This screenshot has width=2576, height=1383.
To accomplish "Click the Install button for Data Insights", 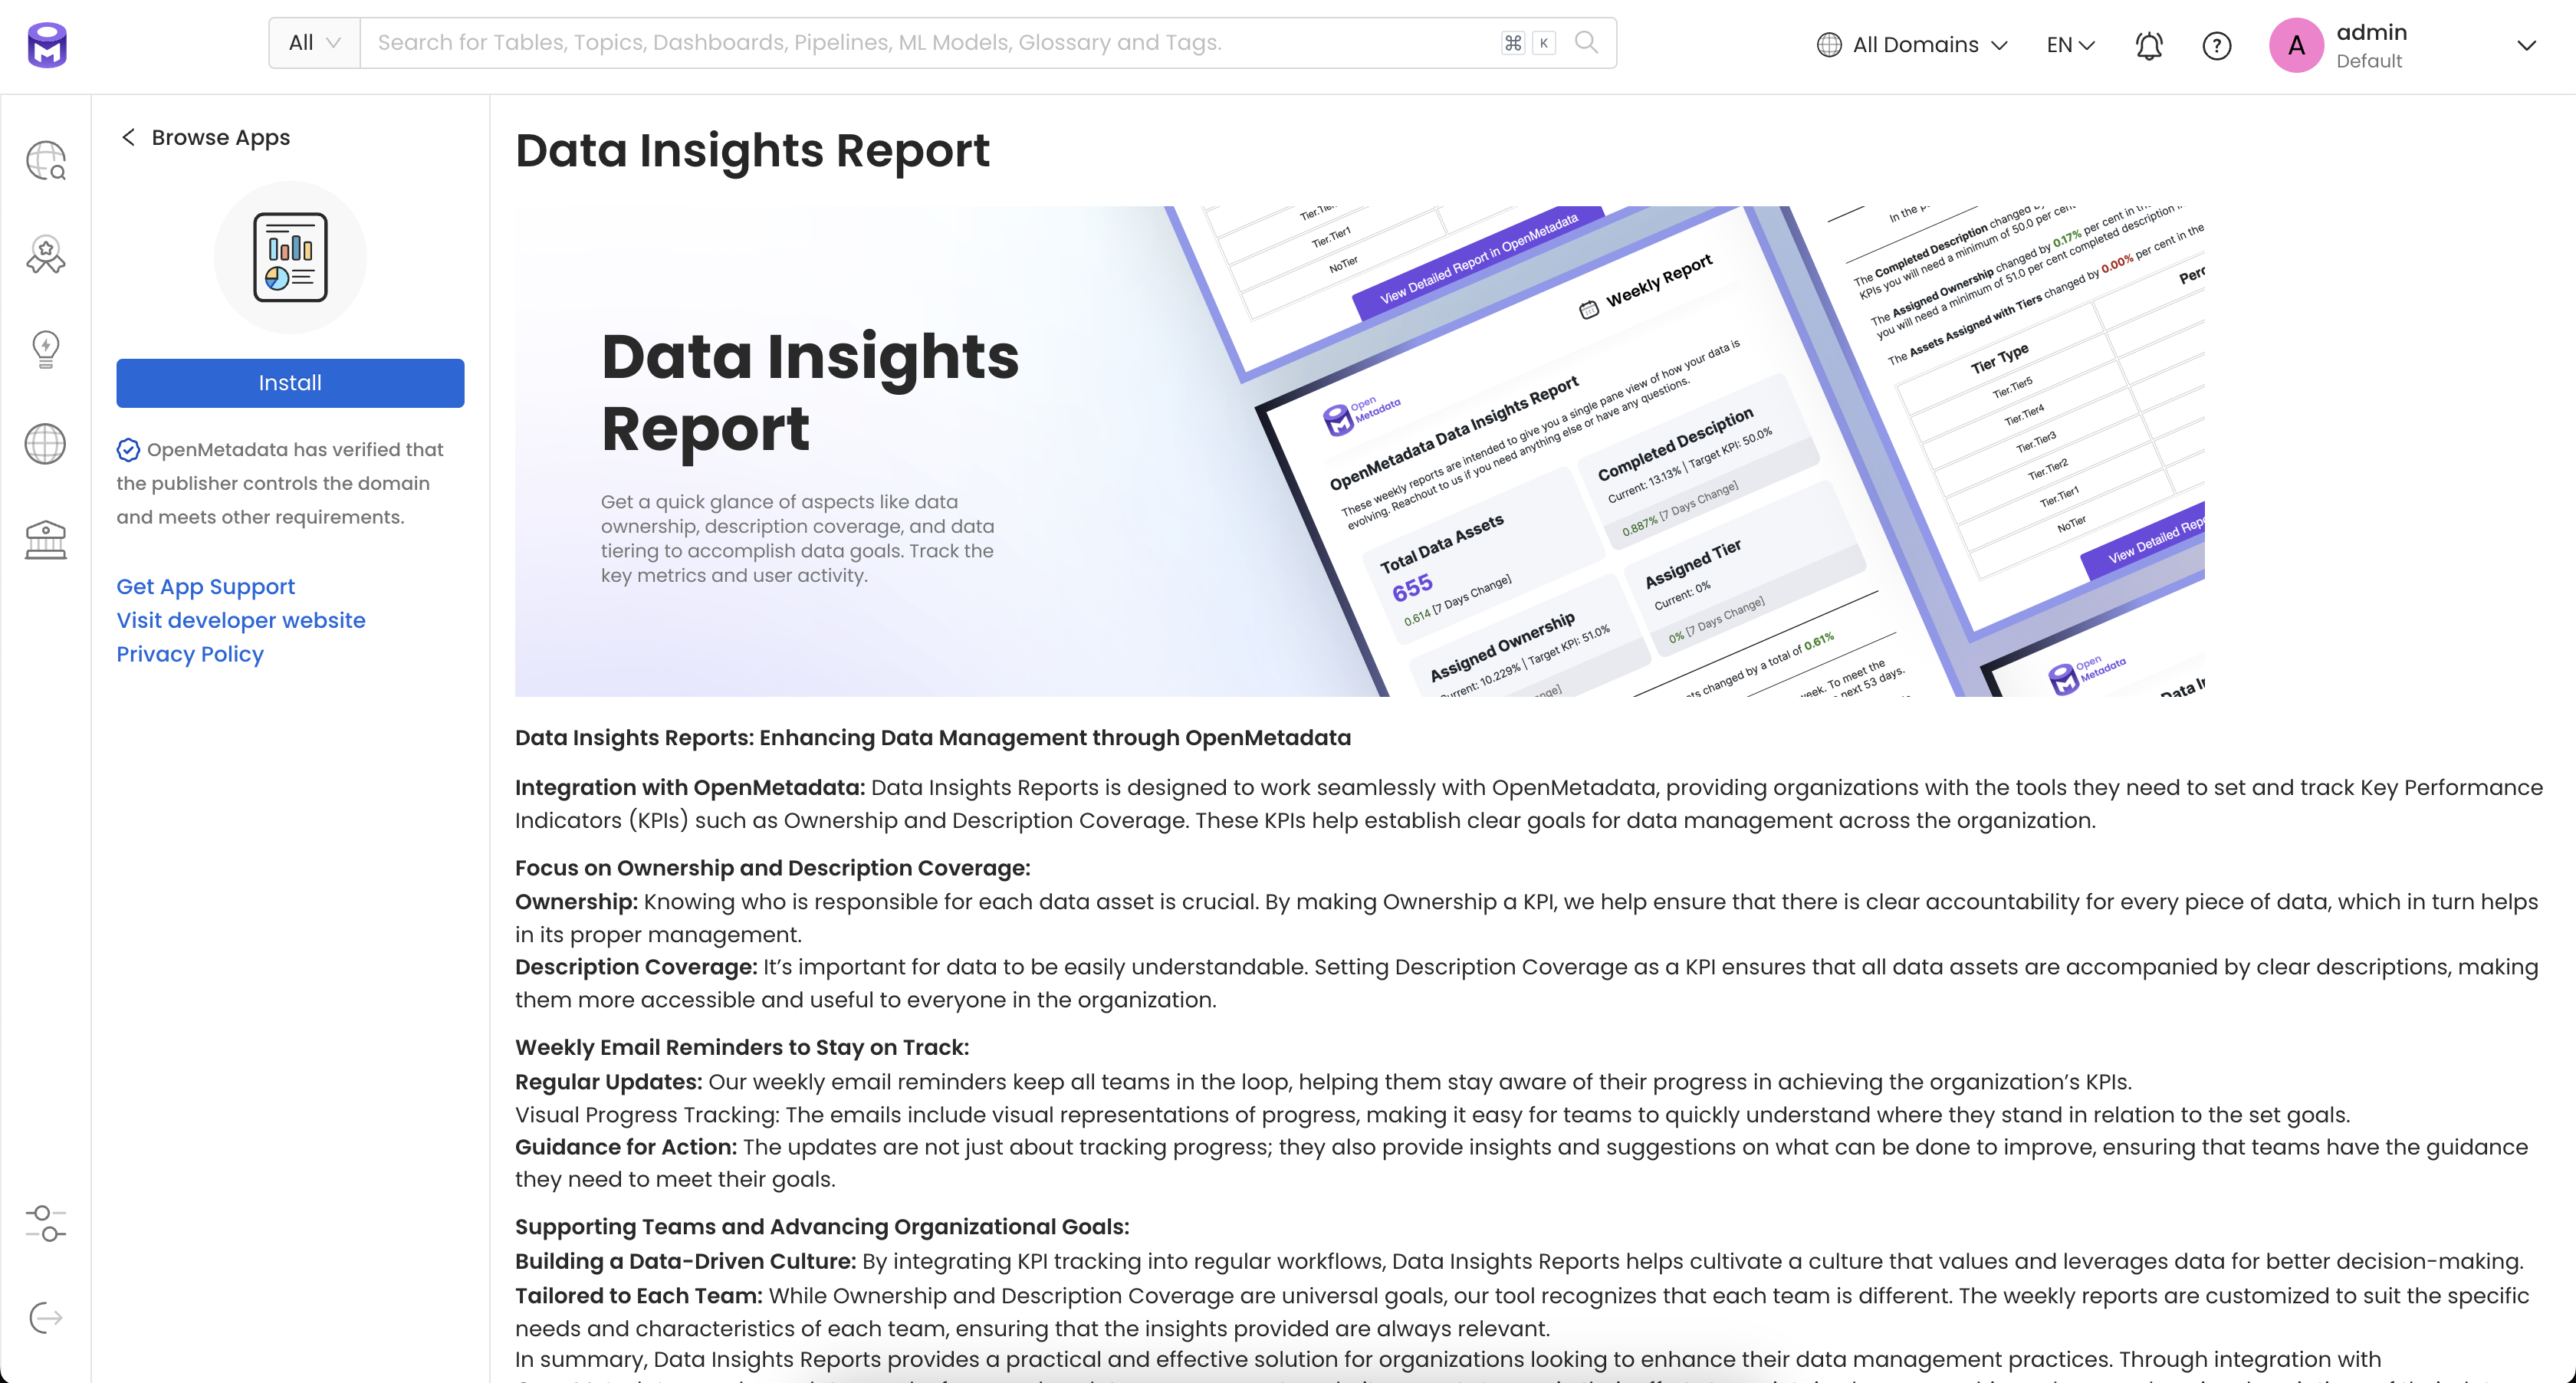I will pyautogui.click(x=290, y=382).
